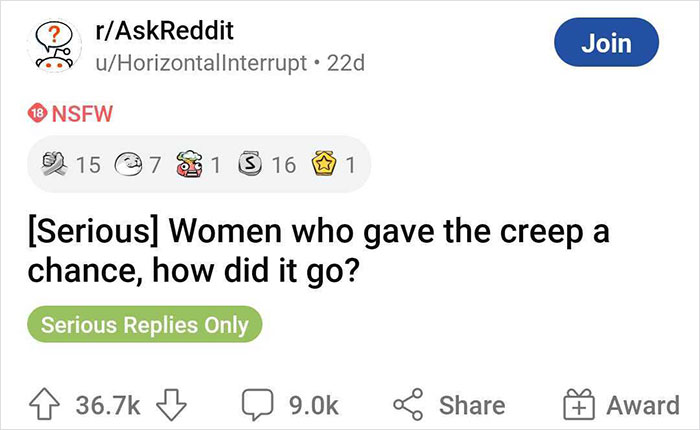Join the r/AskReddit community
This screenshot has height=430, width=700.
(x=605, y=43)
